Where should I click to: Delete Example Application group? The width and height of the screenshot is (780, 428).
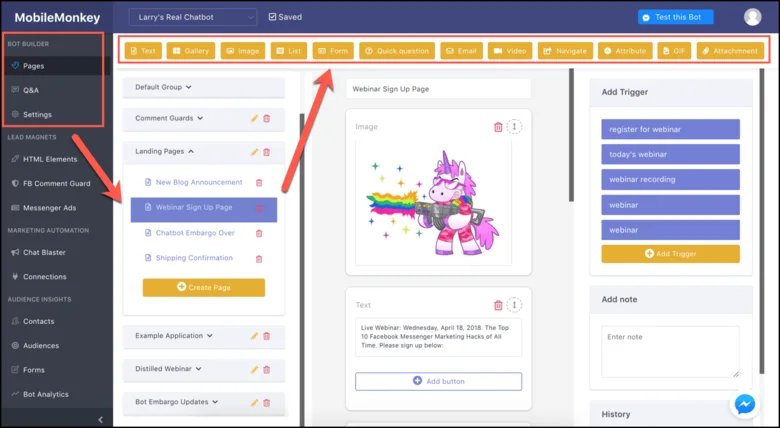pos(267,336)
